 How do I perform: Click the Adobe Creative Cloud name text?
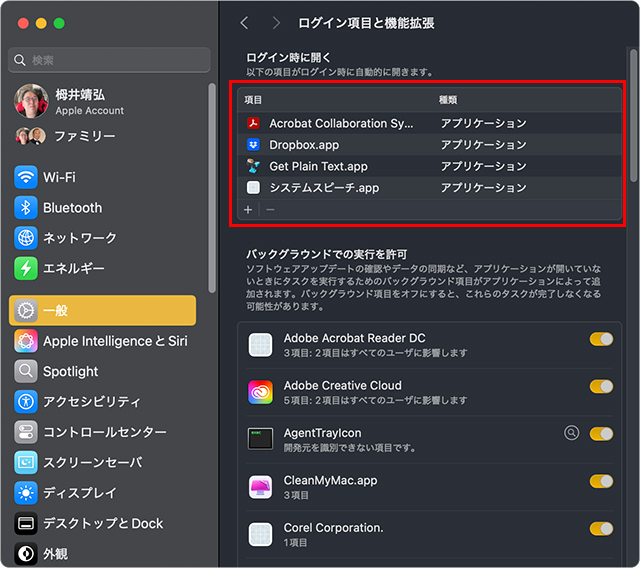click(342, 386)
